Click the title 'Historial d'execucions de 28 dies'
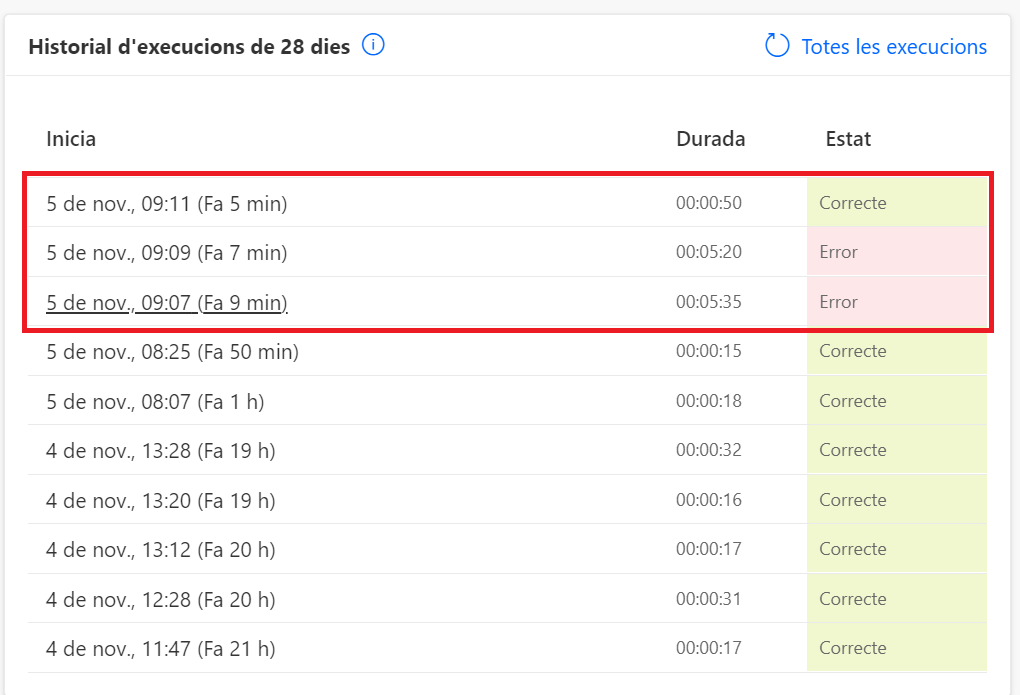The width and height of the screenshot is (1020, 695). tap(190, 46)
